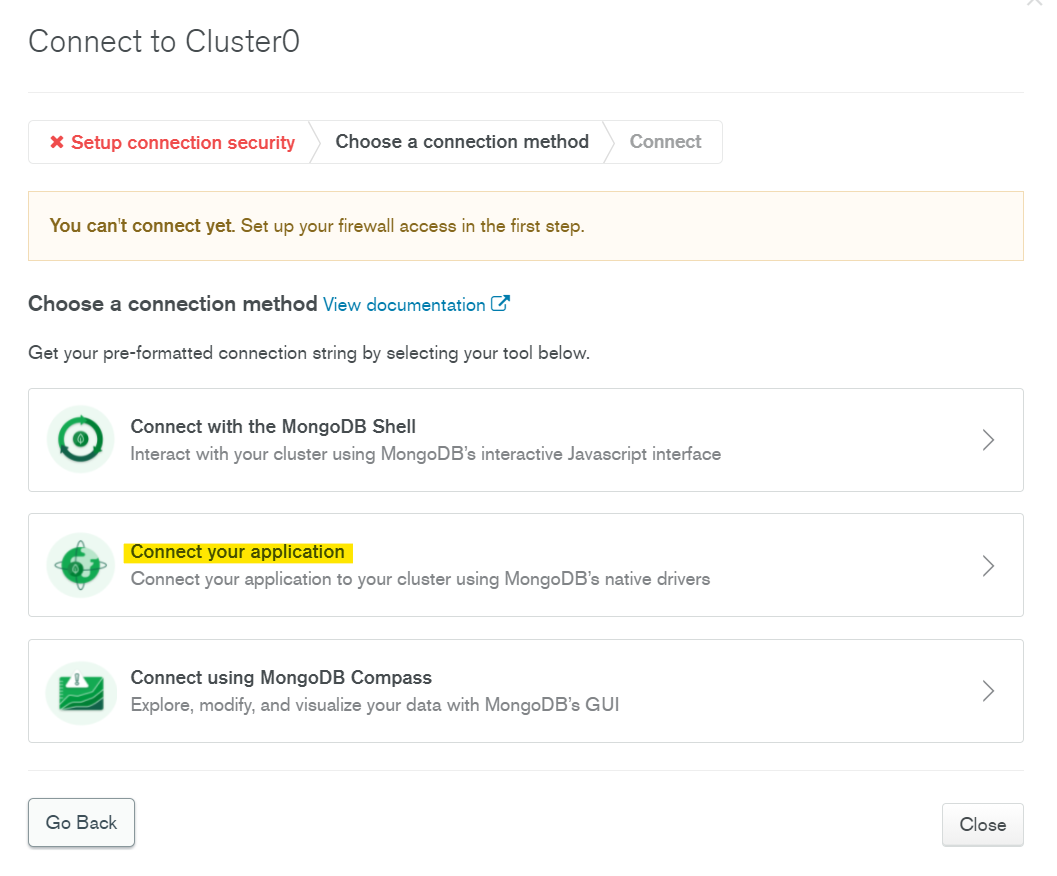Screen dimensions: 1057x876
Task: Select the highlighted Connect your application title
Action: point(237,552)
